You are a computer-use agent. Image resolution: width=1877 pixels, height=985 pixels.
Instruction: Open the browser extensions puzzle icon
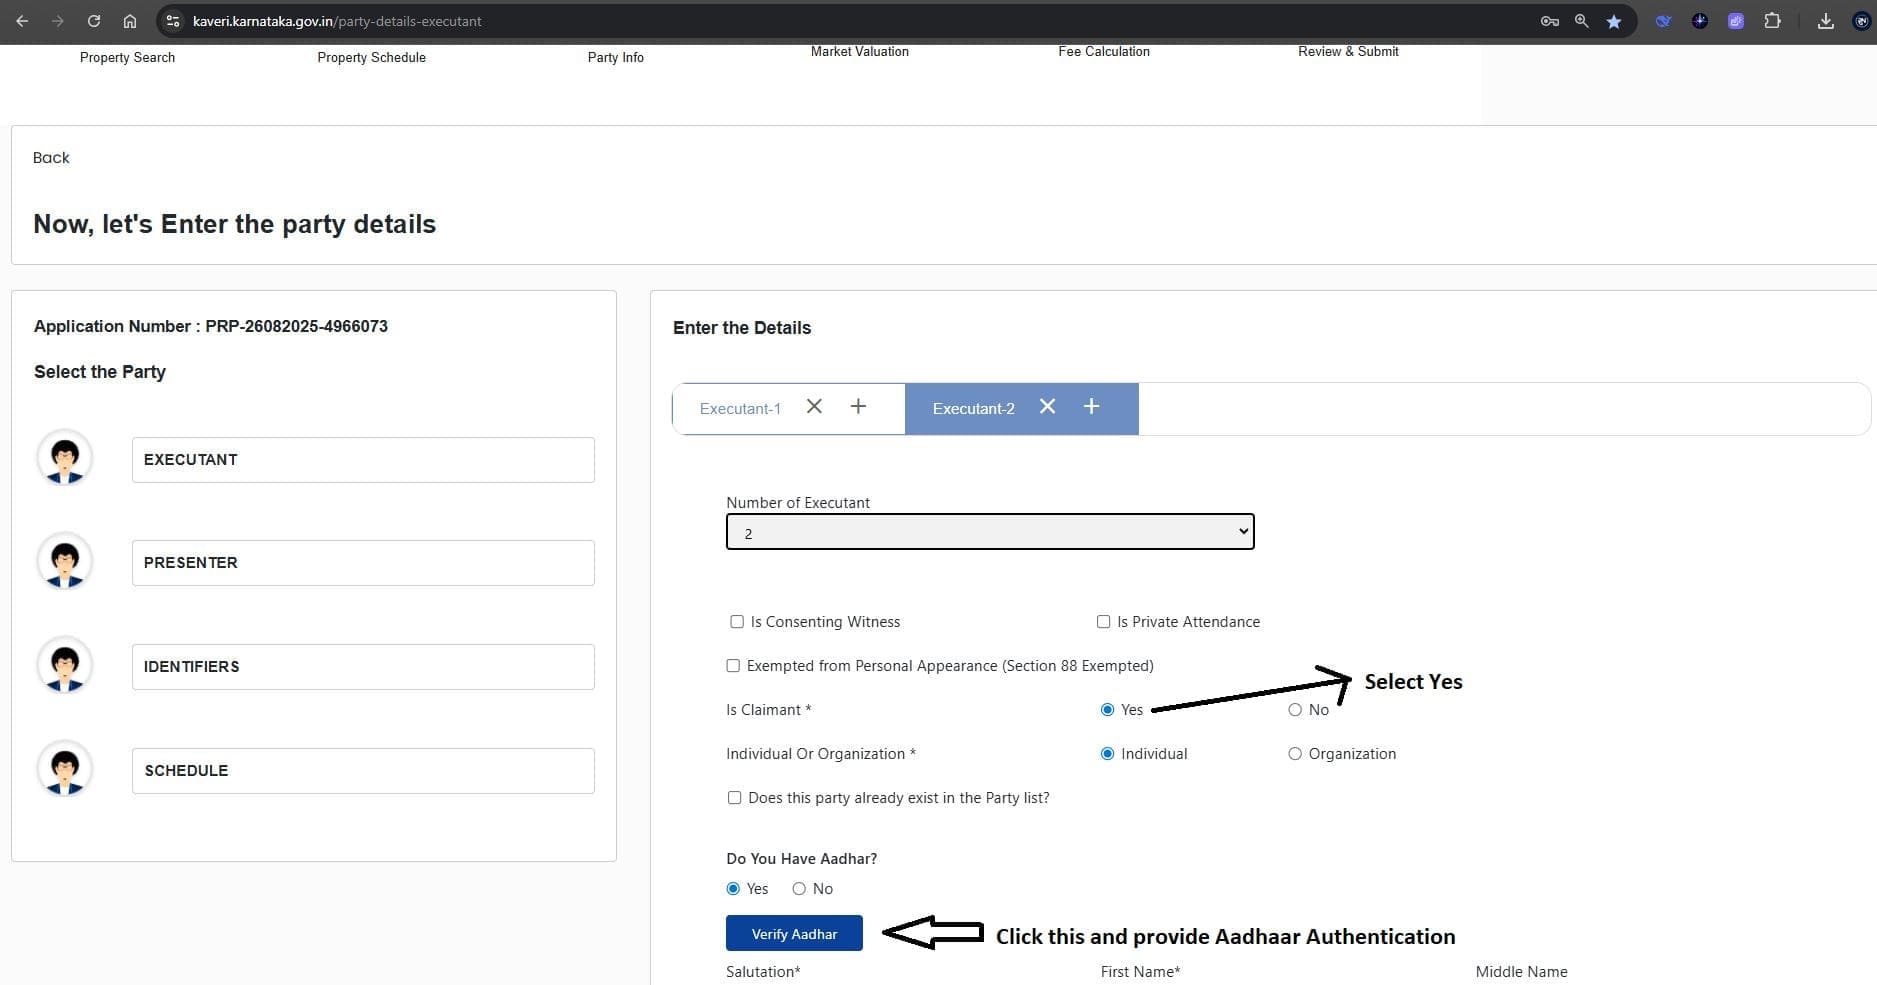pyautogui.click(x=1772, y=21)
